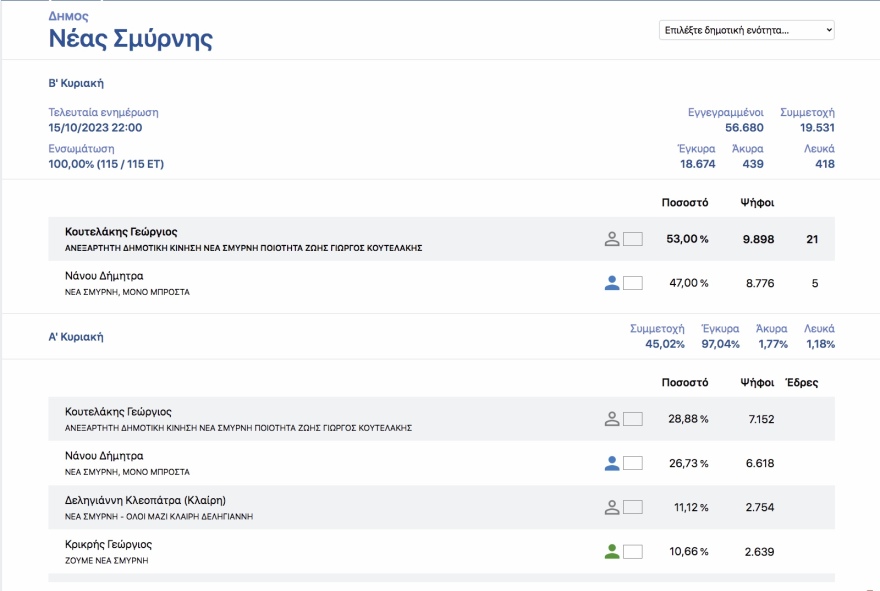The height and width of the screenshot is (591, 880).
Task: Open candidate Δεληγιάννη Κλεοπάτρα (Κλαίρη)
Action: click(x=145, y=500)
